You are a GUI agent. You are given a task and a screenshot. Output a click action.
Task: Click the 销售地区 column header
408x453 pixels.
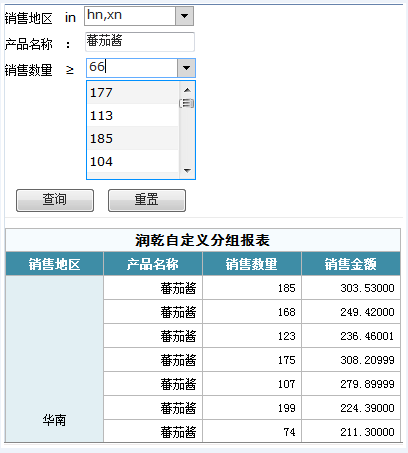point(55,264)
